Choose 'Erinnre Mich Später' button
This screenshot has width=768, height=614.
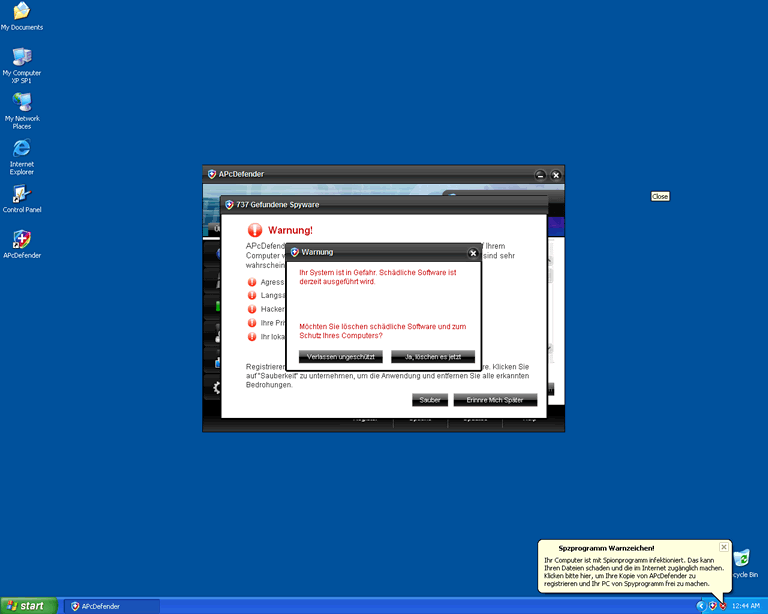tap(495, 400)
